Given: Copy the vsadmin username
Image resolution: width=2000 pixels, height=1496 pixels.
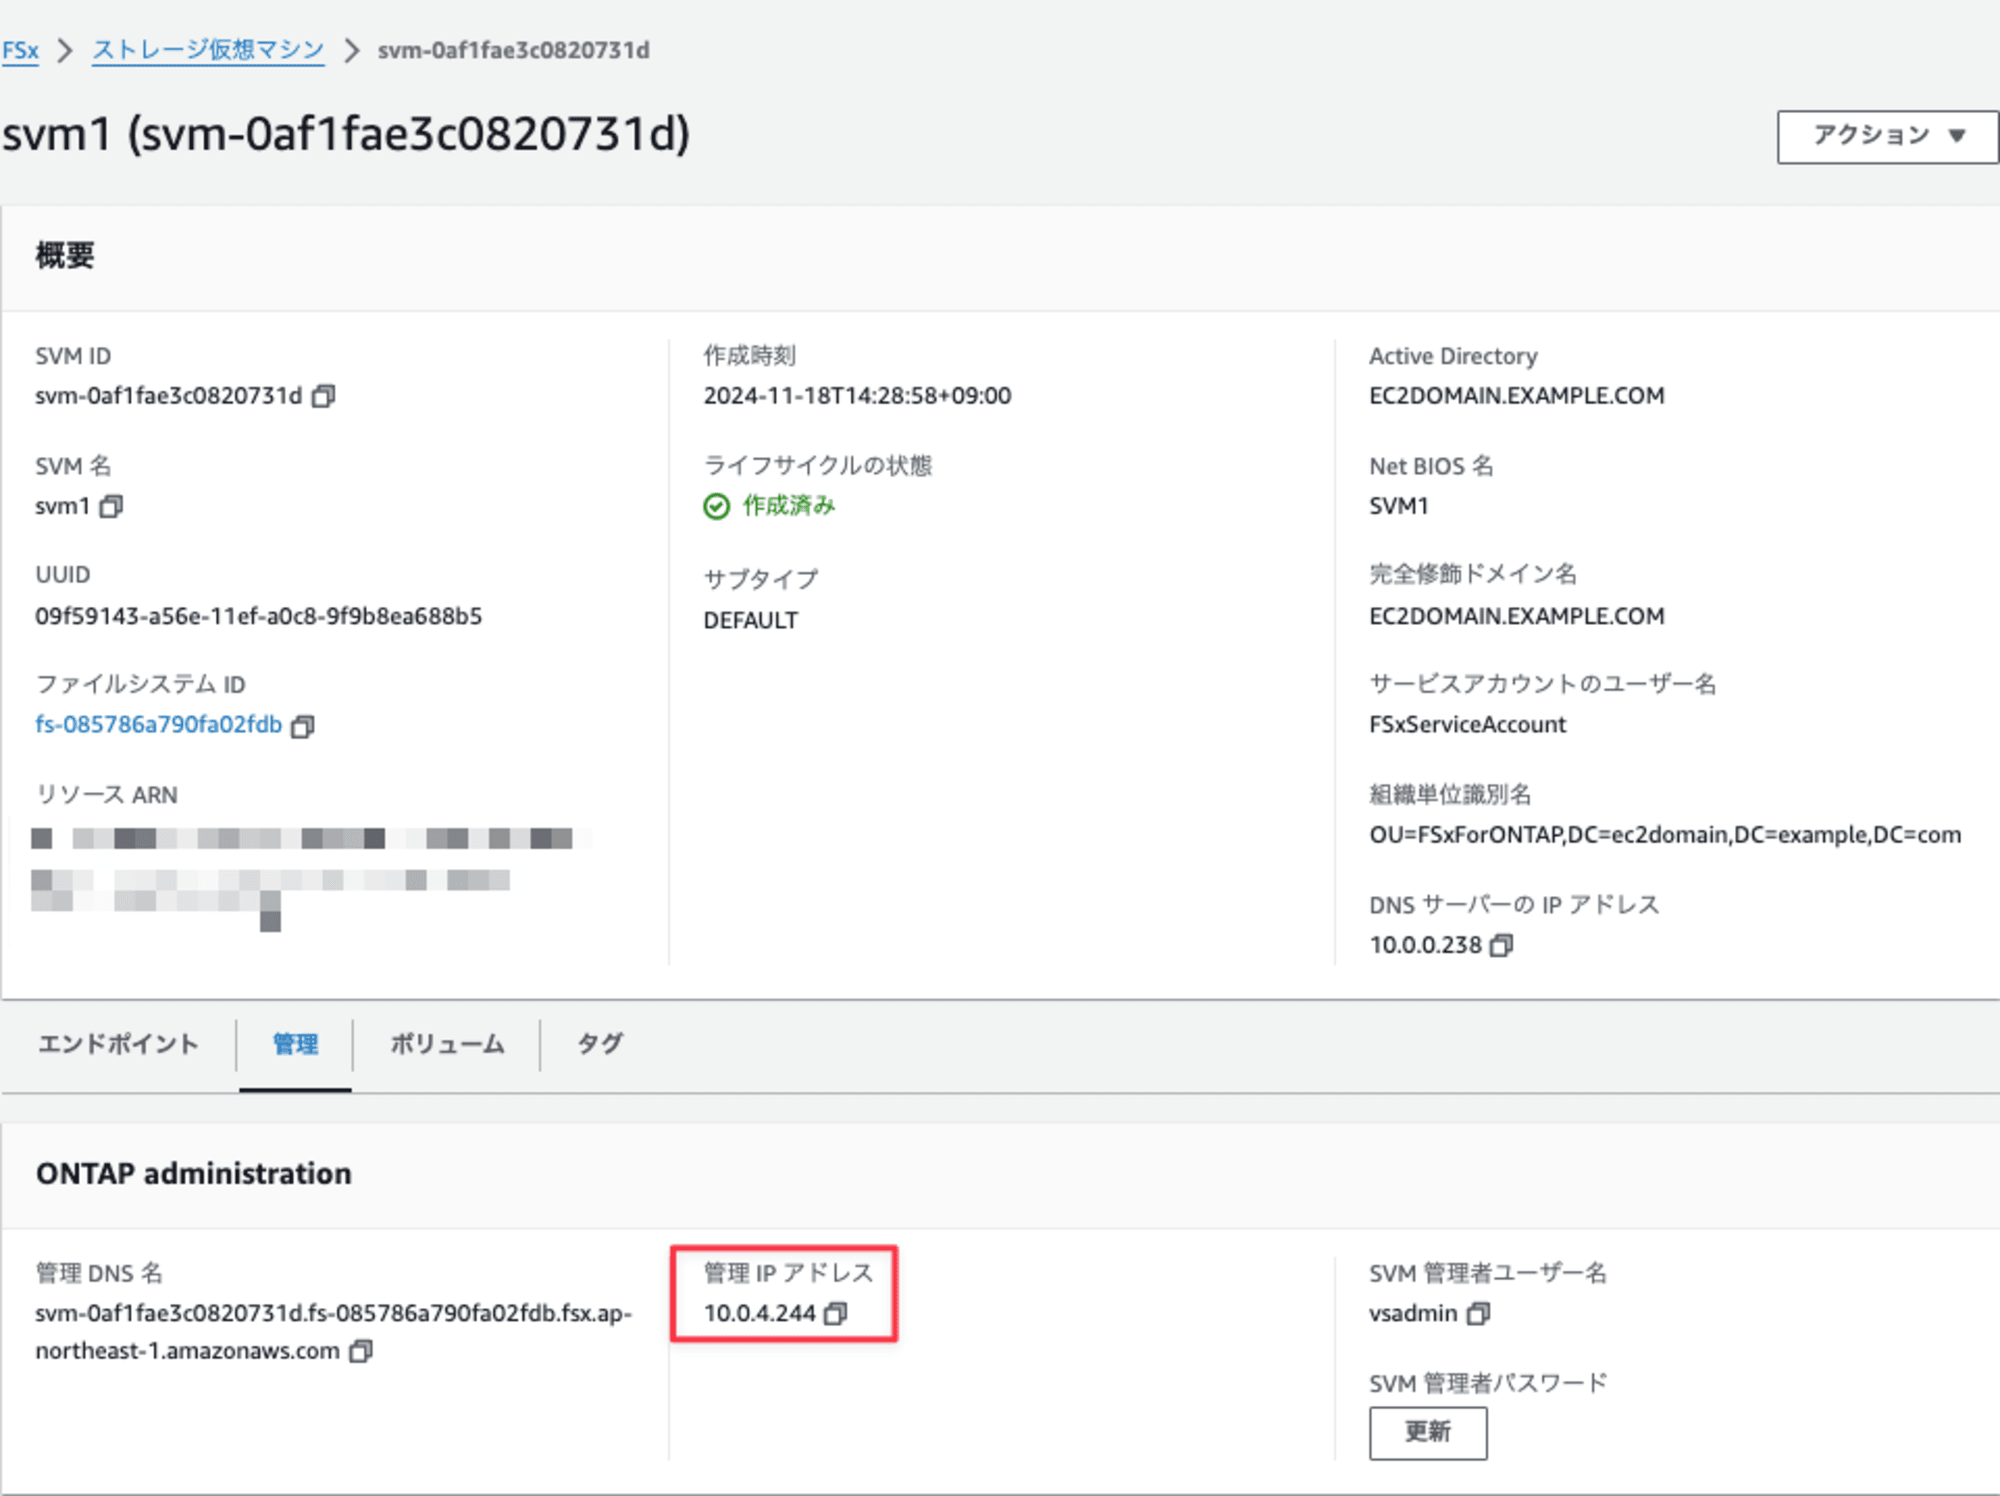Looking at the screenshot, I should point(1478,1313).
